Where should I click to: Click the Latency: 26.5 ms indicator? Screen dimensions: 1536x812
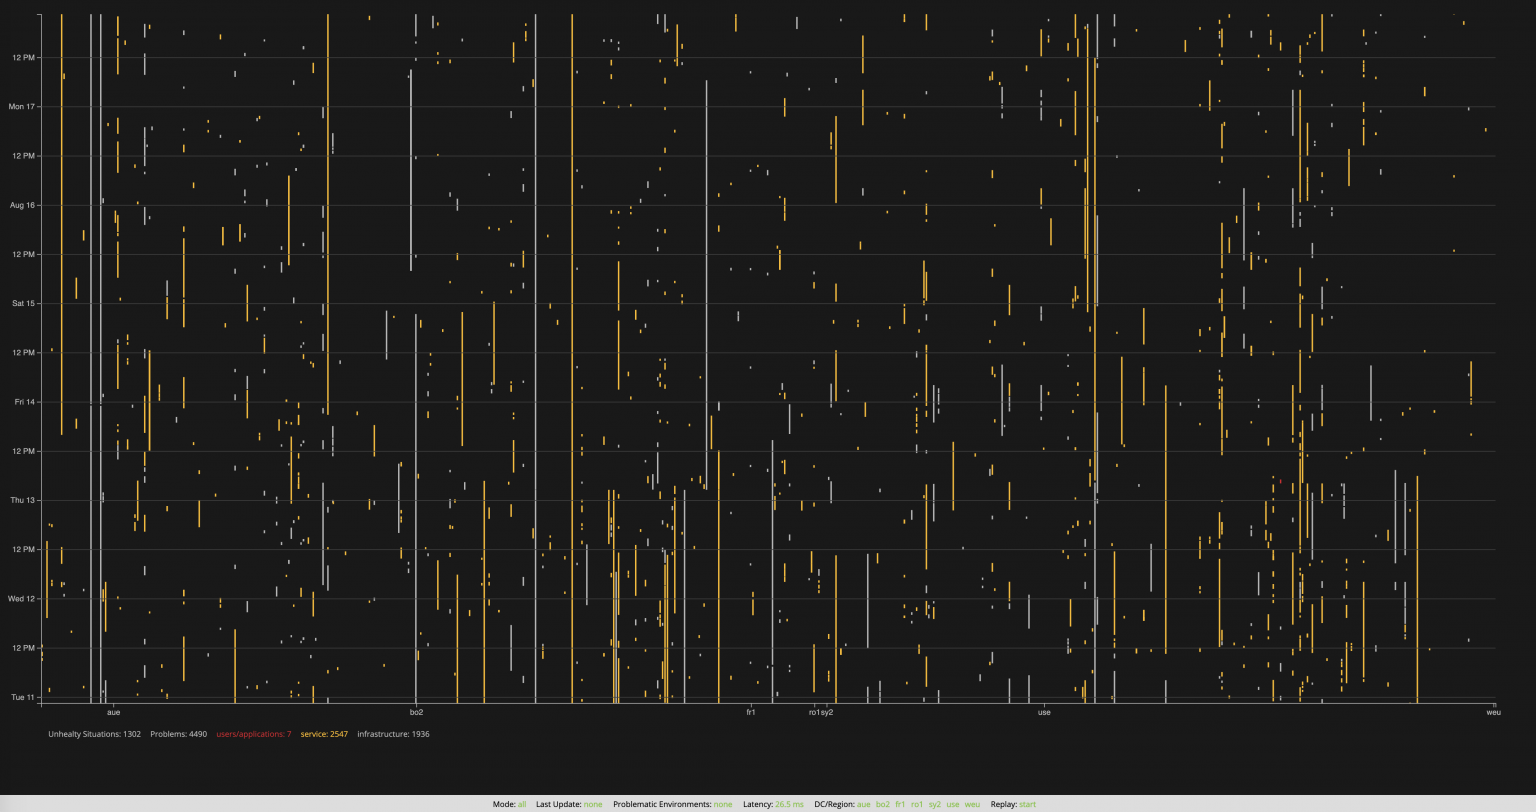pos(788,804)
